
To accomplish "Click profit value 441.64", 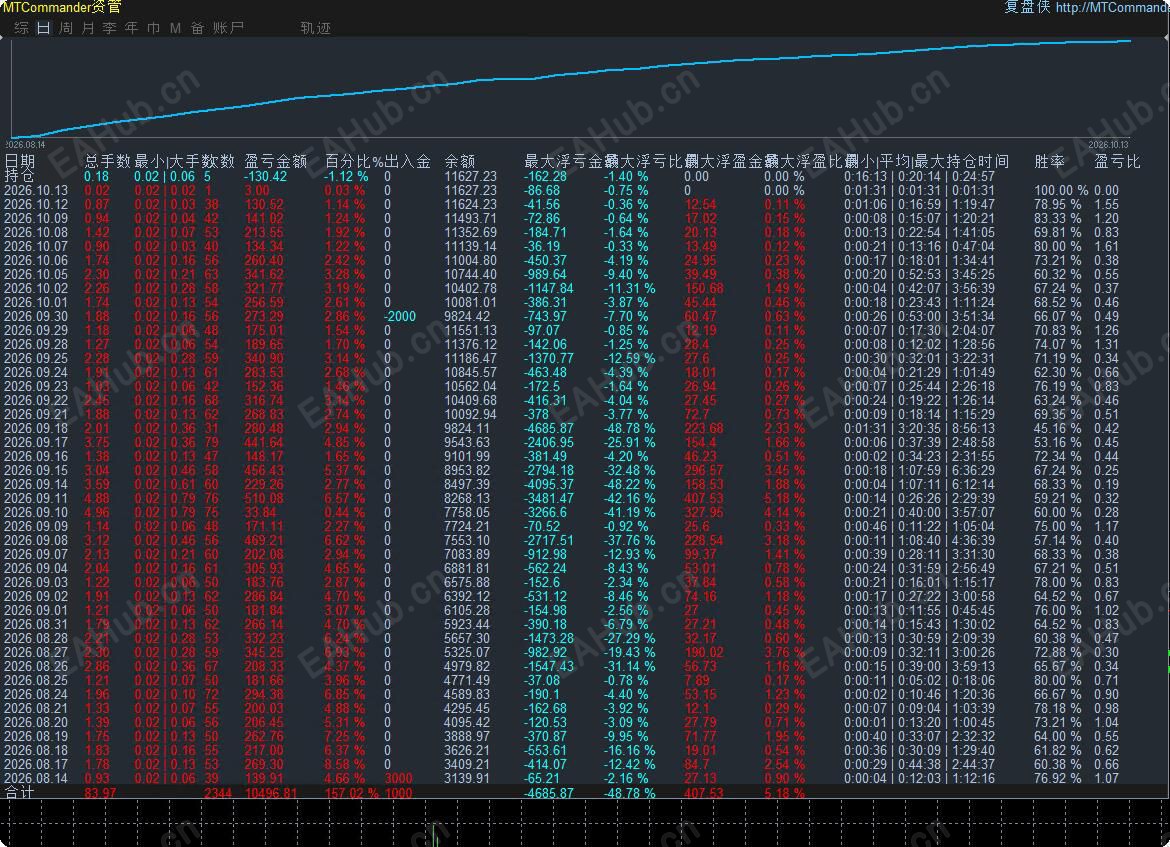I will (264, 443).
